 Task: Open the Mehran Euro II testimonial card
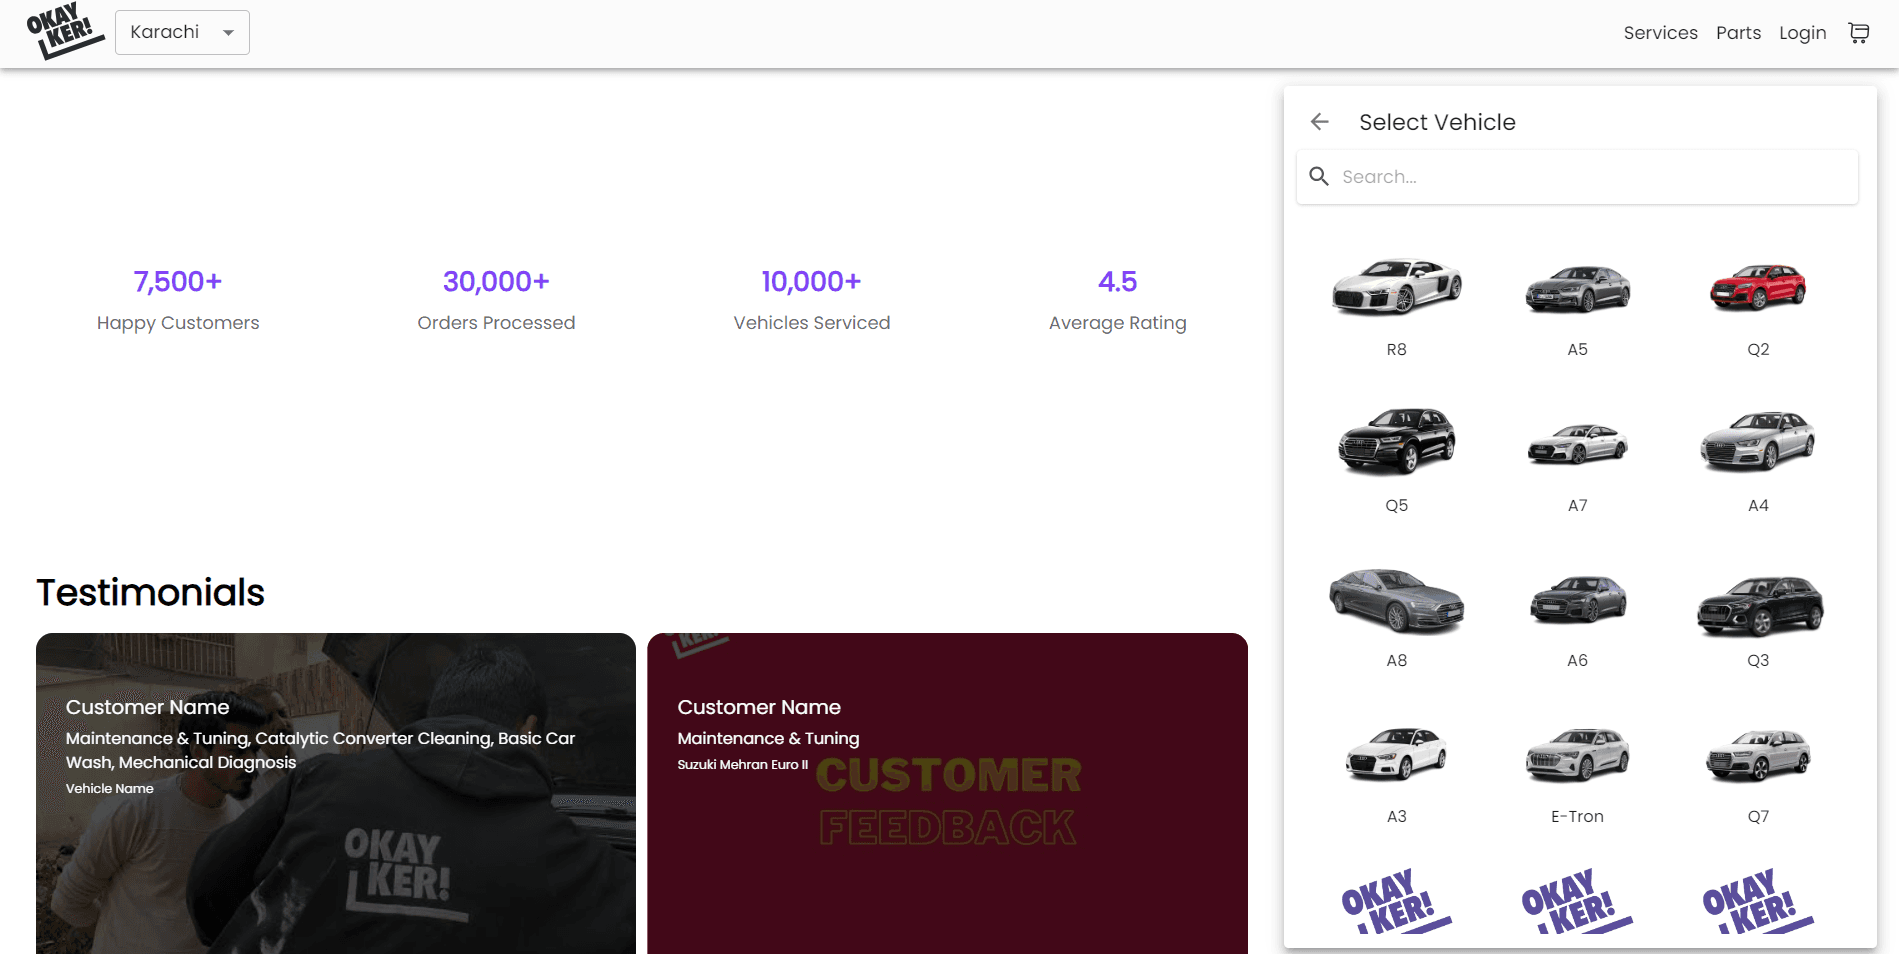click(x=947, y=793)
